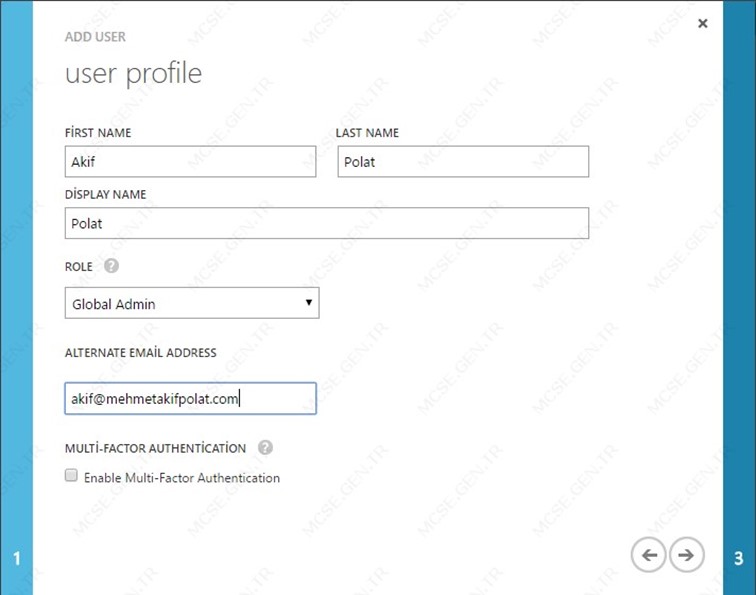This screenshot has width=756, height=595.
Task: Focus the First Name field with Akif
Action: pos(190,162)
